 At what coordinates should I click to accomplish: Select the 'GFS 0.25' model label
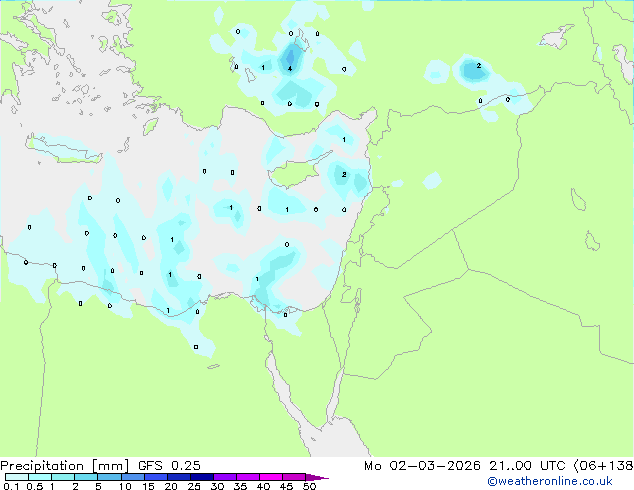coord(169,466)
